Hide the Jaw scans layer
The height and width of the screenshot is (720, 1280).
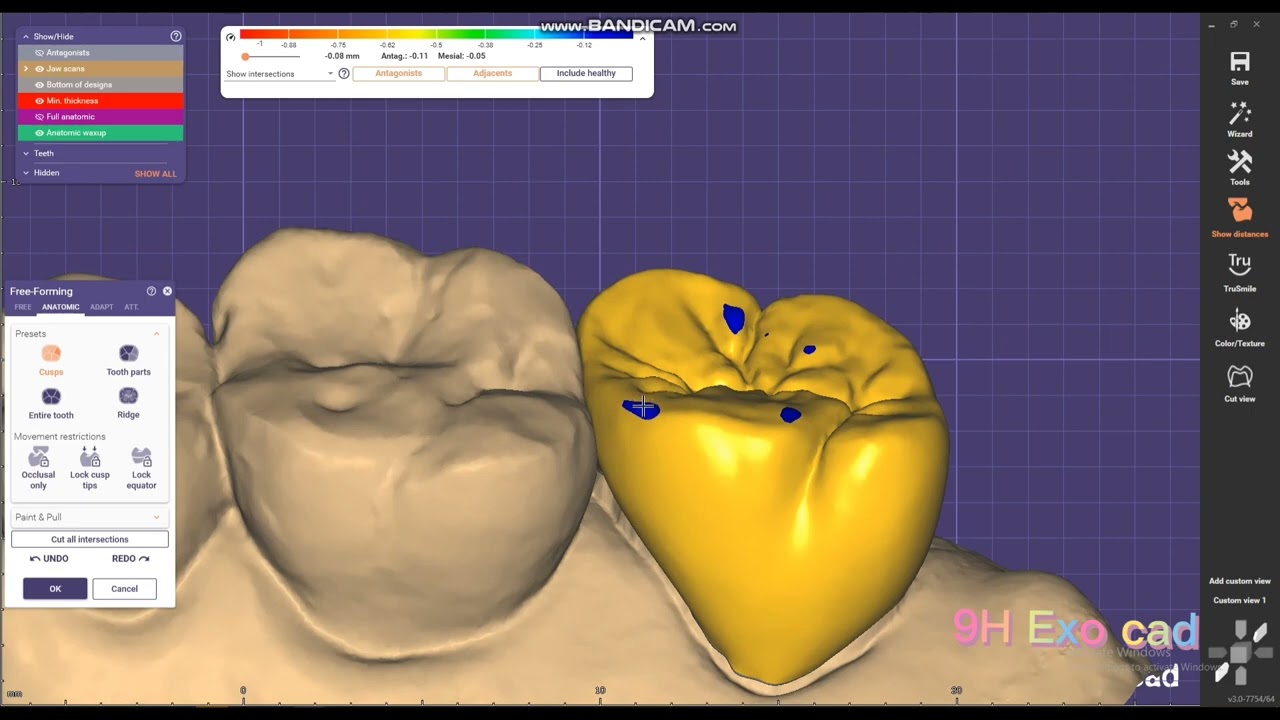[x=40, y=69]
